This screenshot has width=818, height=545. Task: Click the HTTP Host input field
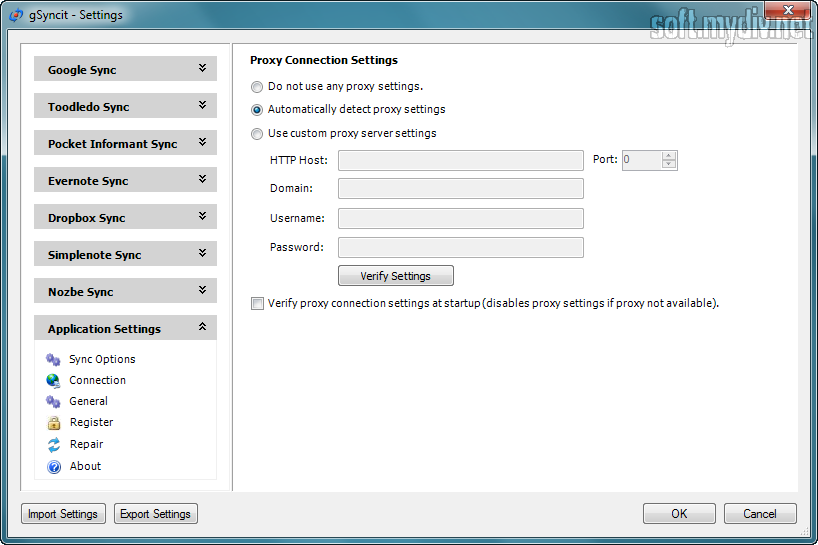pyautogui.click(x=460, y=160)
